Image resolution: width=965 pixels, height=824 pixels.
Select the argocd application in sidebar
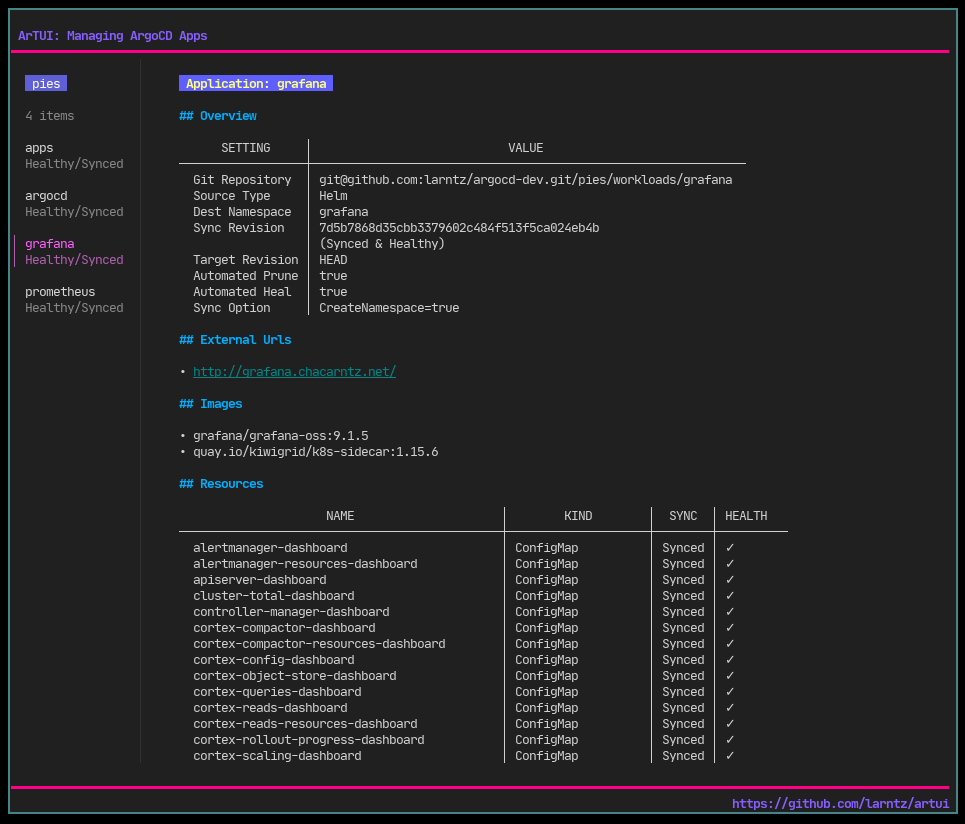pyautogui.click(x=74, y=204)
